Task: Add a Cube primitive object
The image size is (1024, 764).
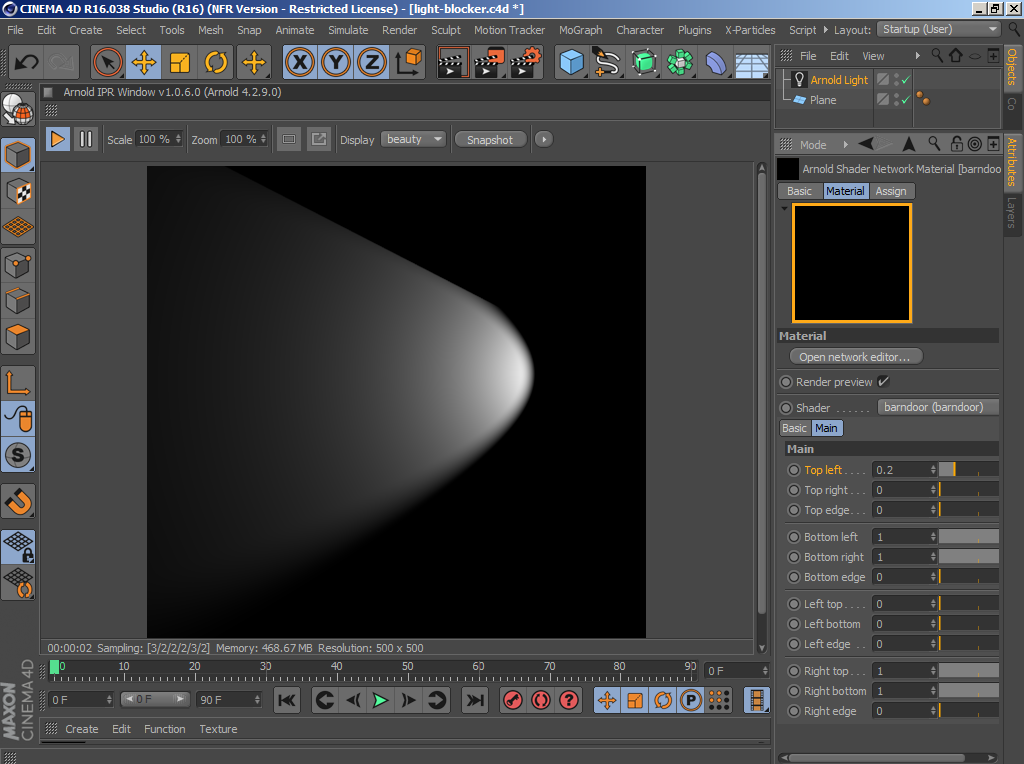Action: (x=571, y=63)
